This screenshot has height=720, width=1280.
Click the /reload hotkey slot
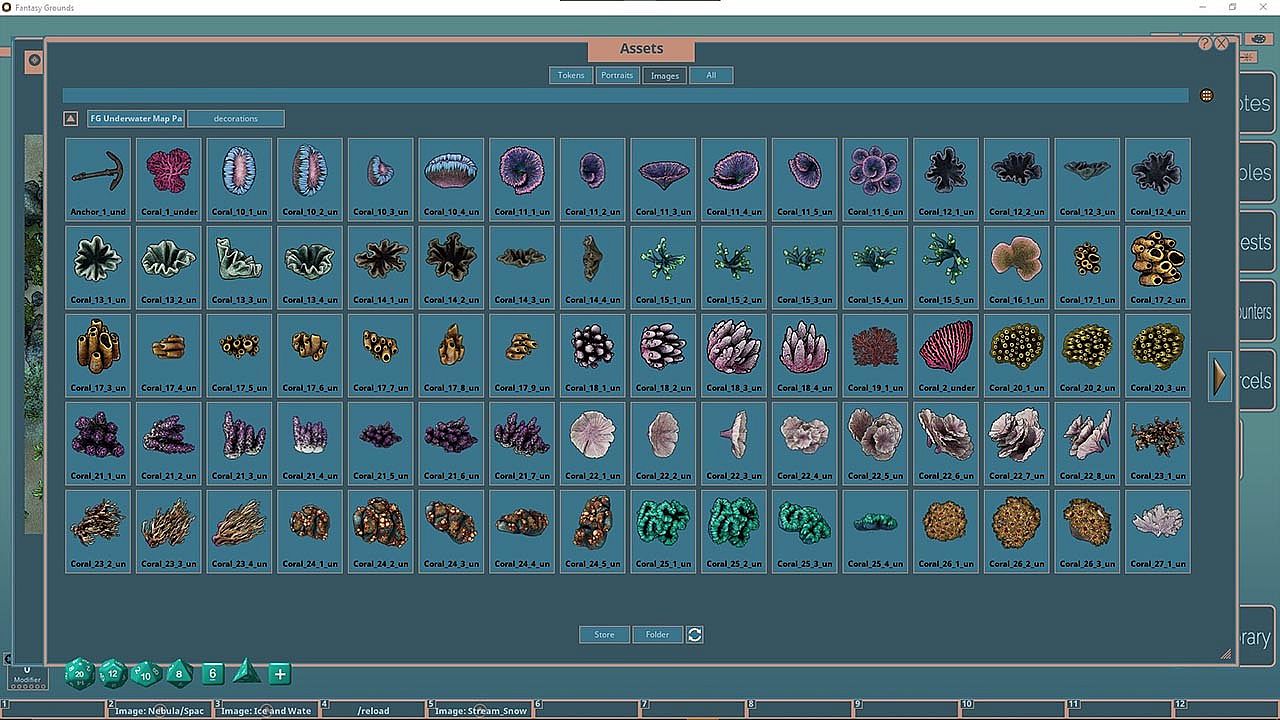[373, 710]
